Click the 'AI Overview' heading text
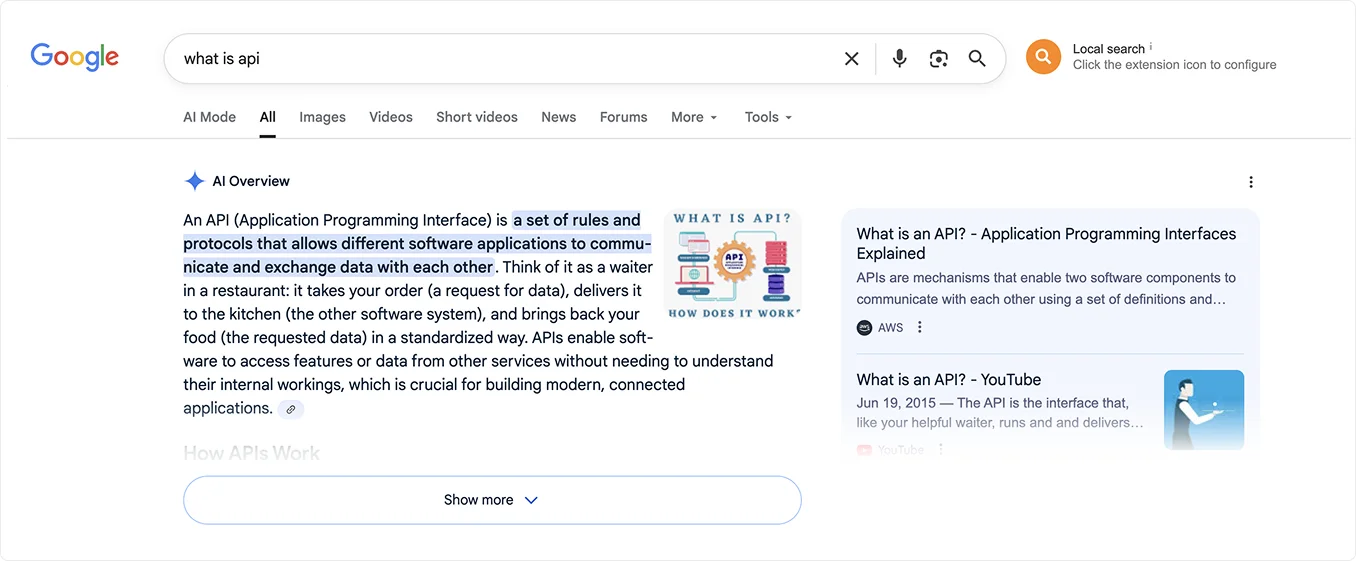 pos(251,181)
